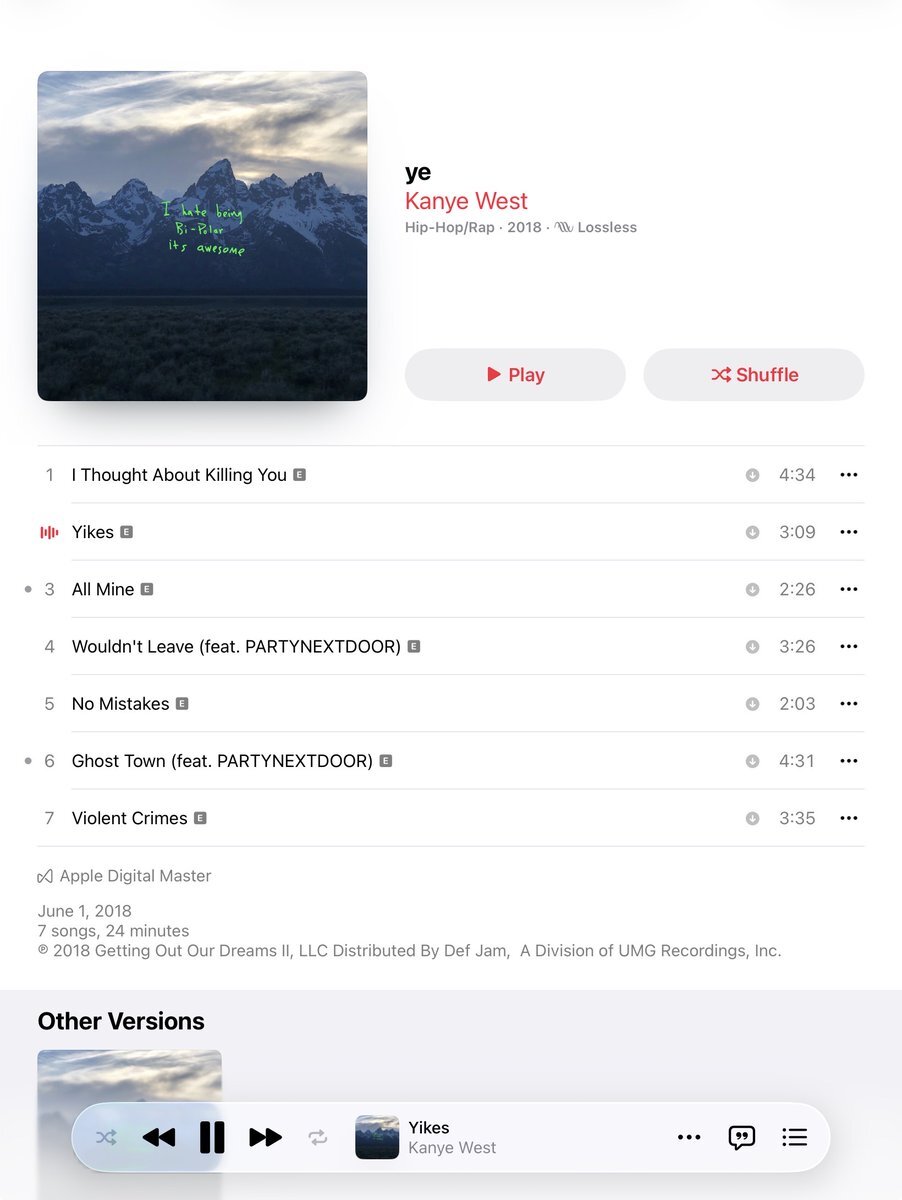
Task: Play the album with the Play button
Action: coord(515,375)
